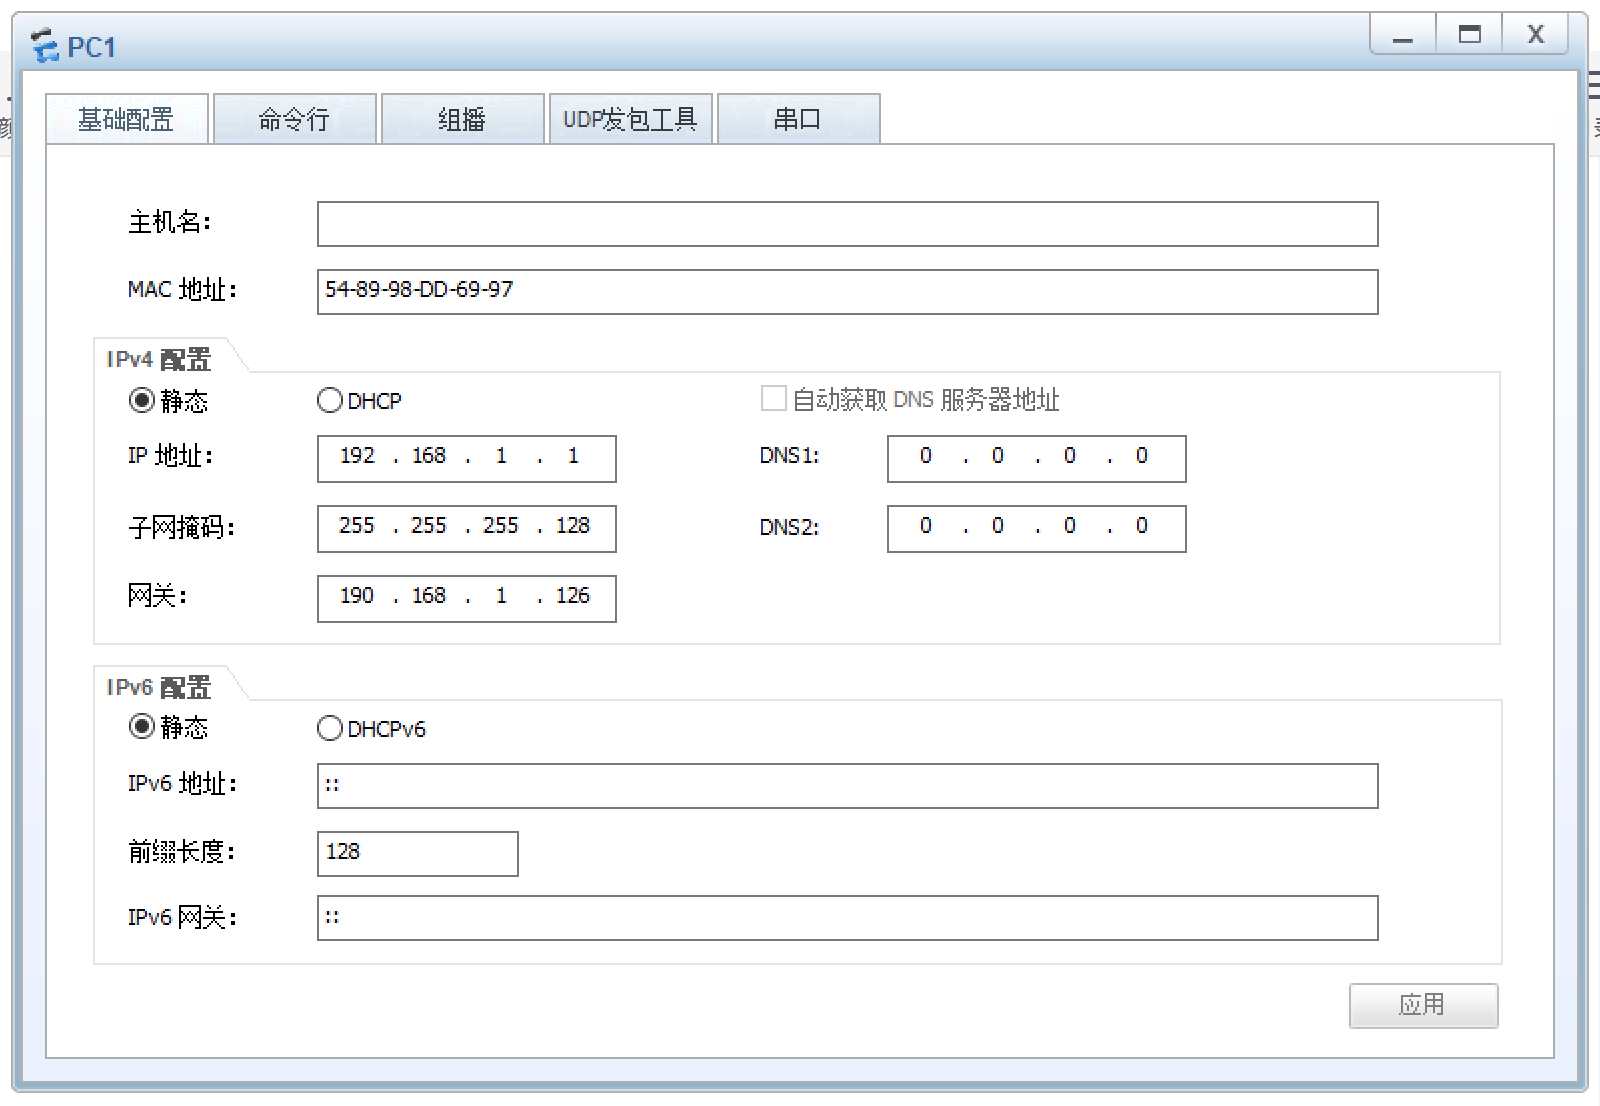Select the IPv6 静态 radio button
The width and height of the screenshot is (1600, 1106).
click(x=142, y=727)
